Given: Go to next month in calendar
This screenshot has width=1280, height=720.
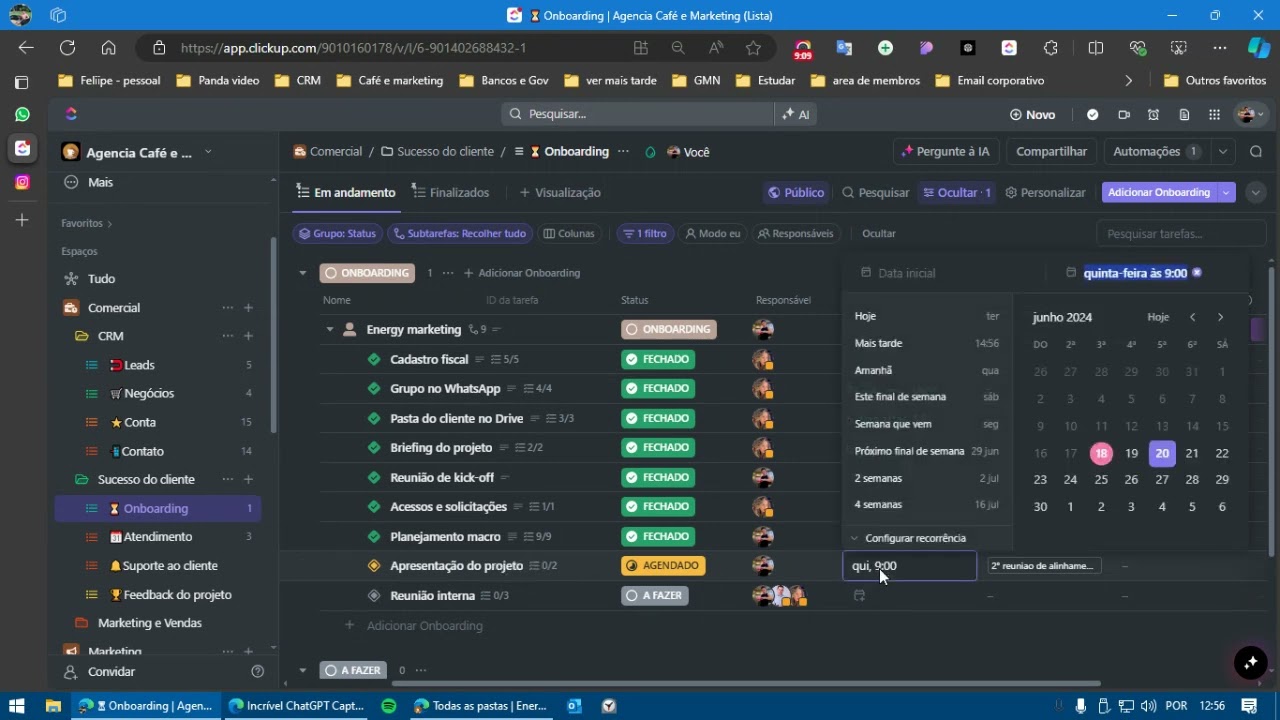Looking at the screenshot, I should pyautogui.click(x=1220, y=317).
